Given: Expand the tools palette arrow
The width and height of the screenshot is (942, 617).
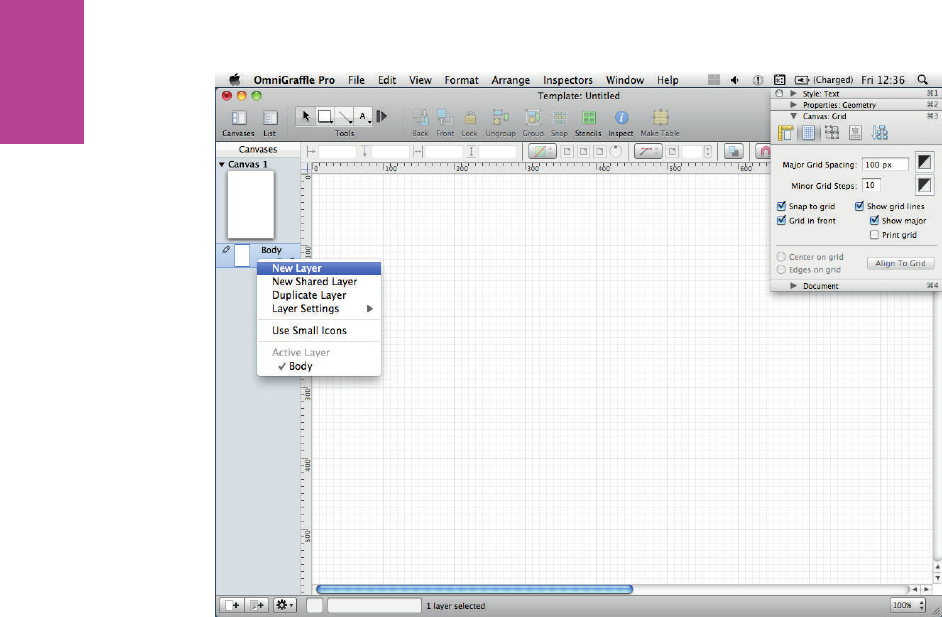Looking at the screenshot, I should [381, 115].
